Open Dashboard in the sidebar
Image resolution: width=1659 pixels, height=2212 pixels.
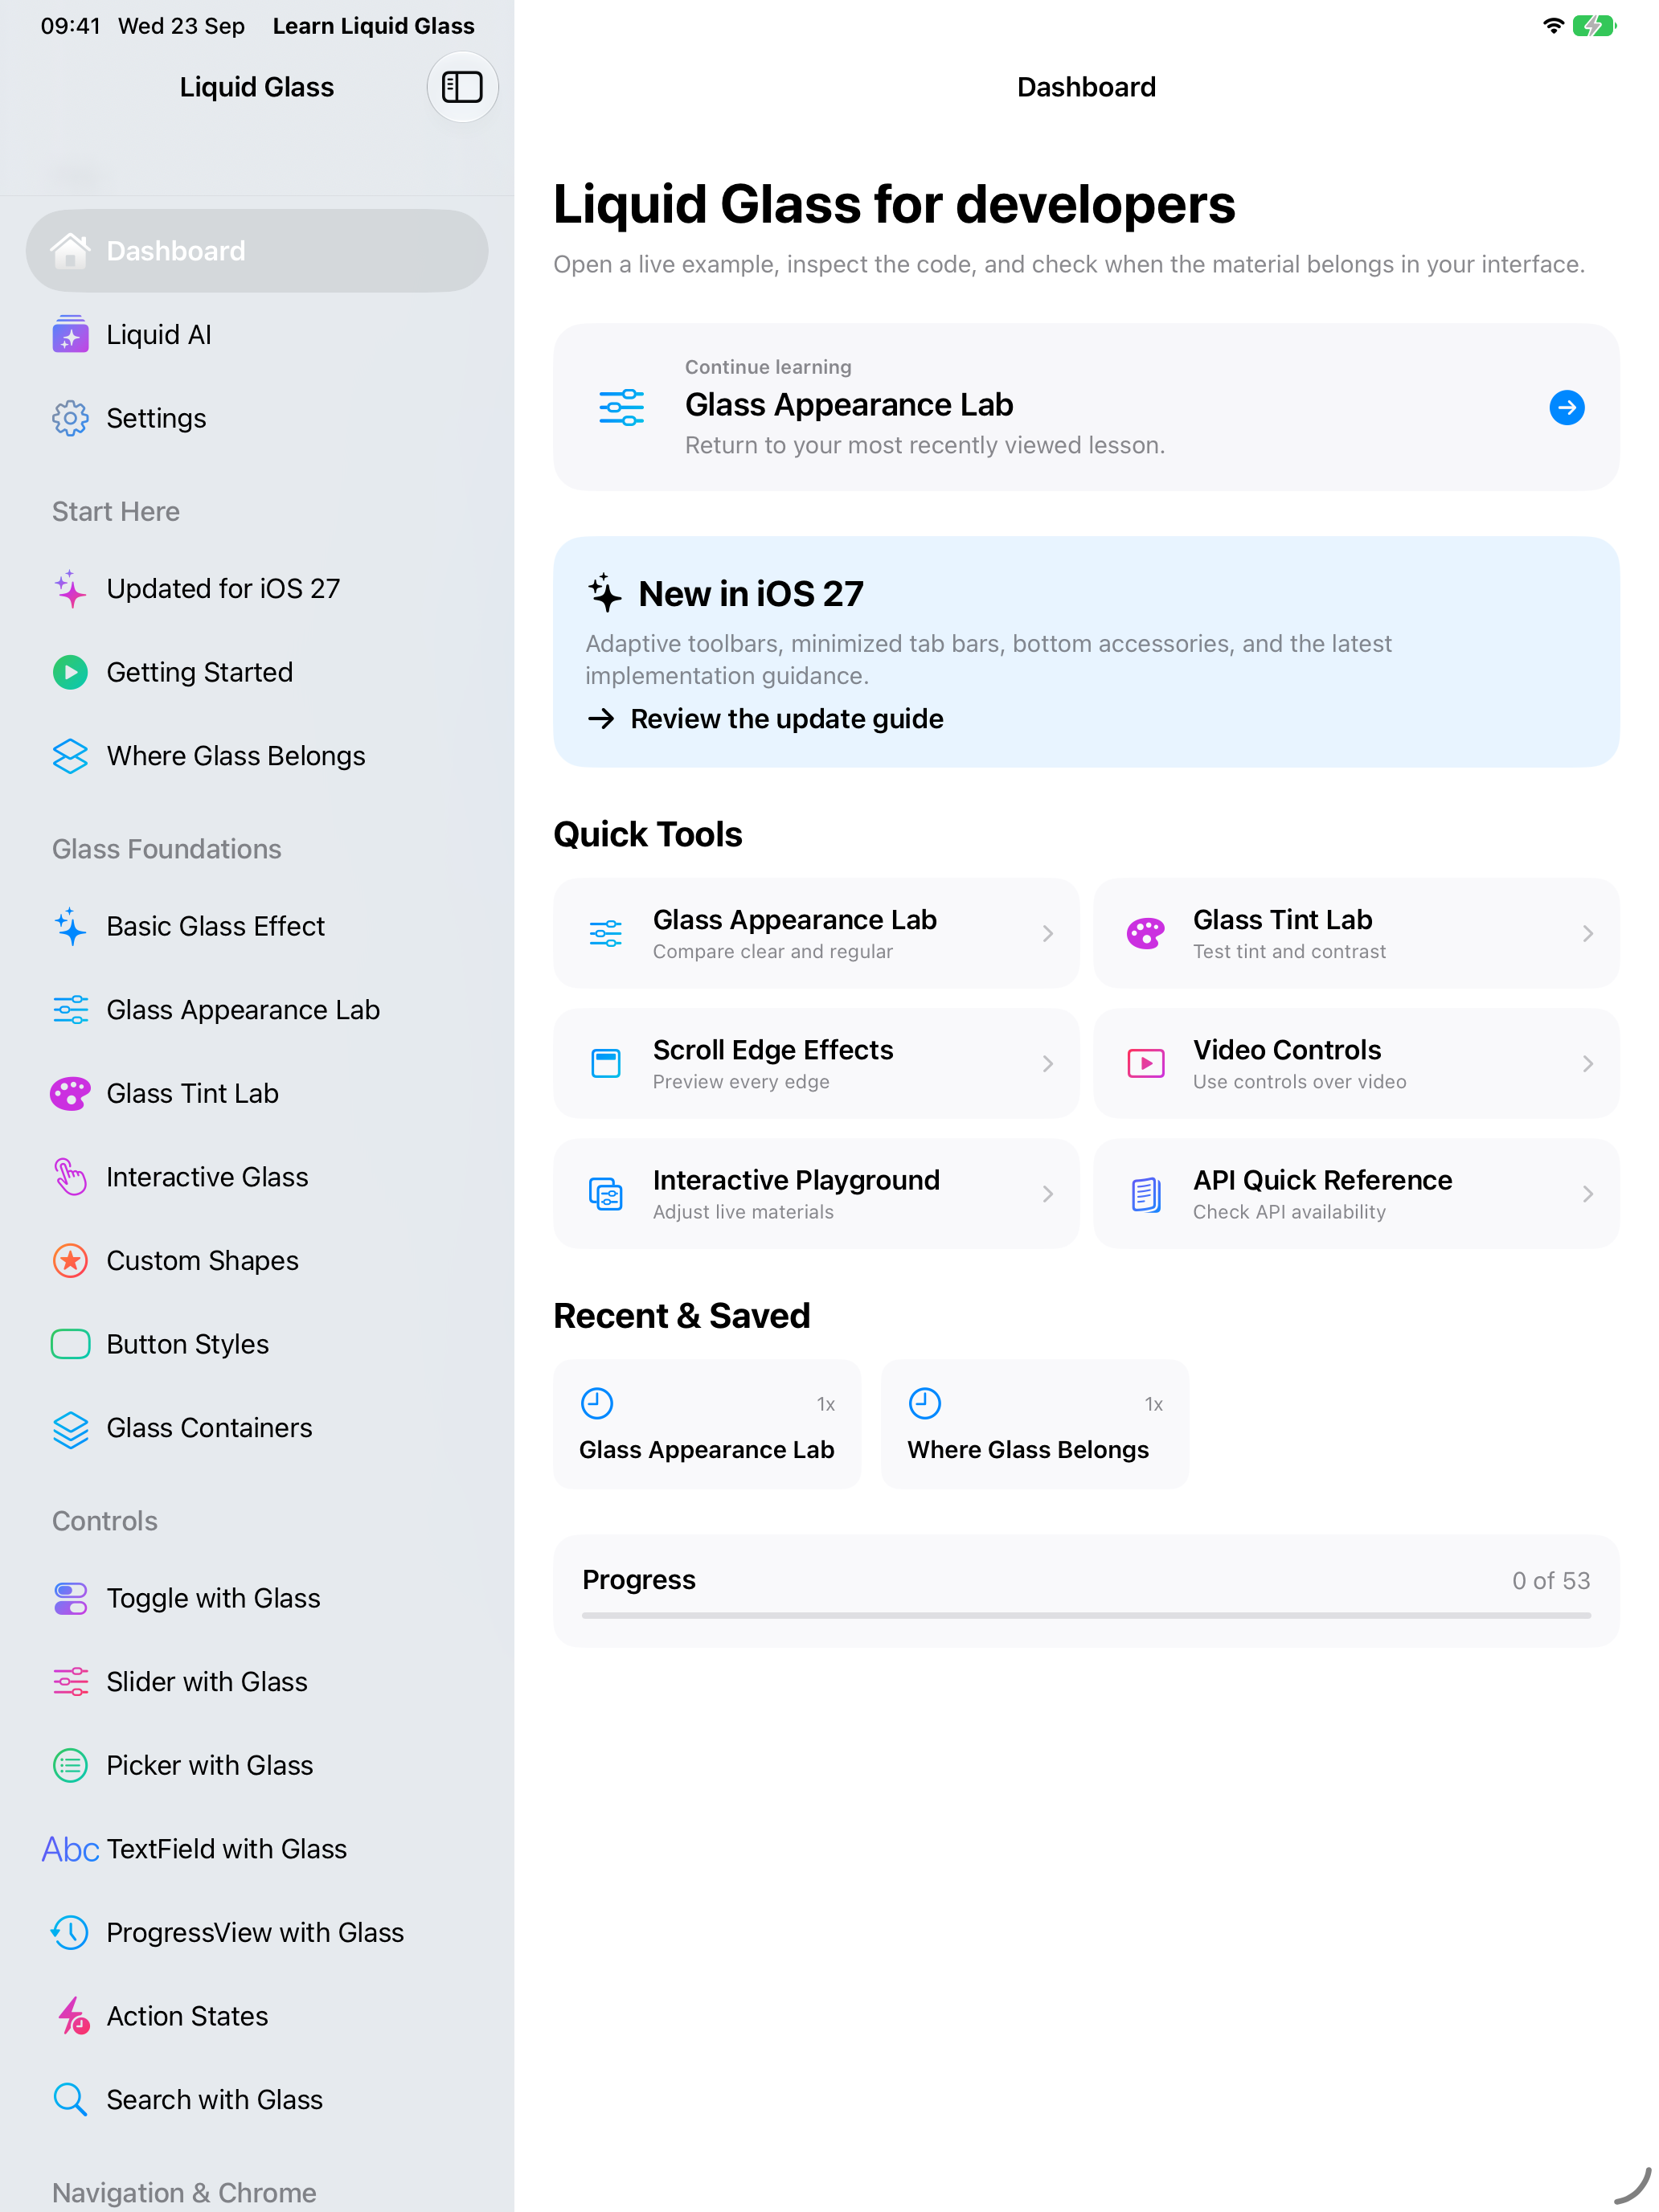coord(257,251)
